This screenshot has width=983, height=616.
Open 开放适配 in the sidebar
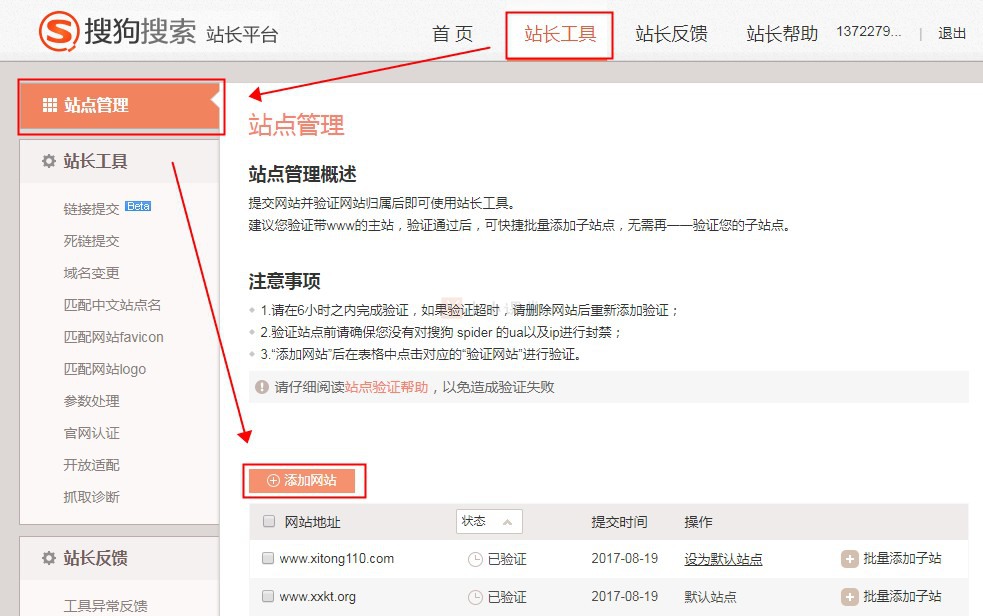coord(91,465)
